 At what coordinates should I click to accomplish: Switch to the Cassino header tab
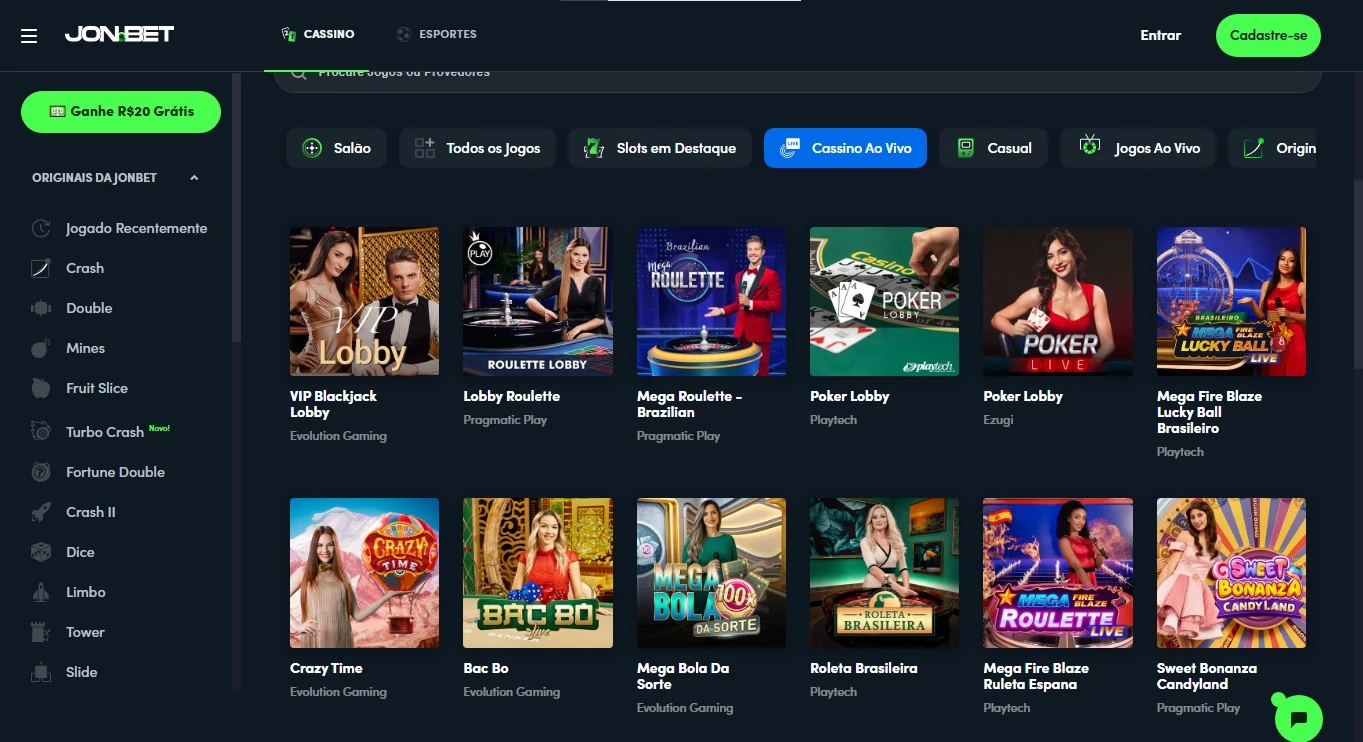[318, 34]
